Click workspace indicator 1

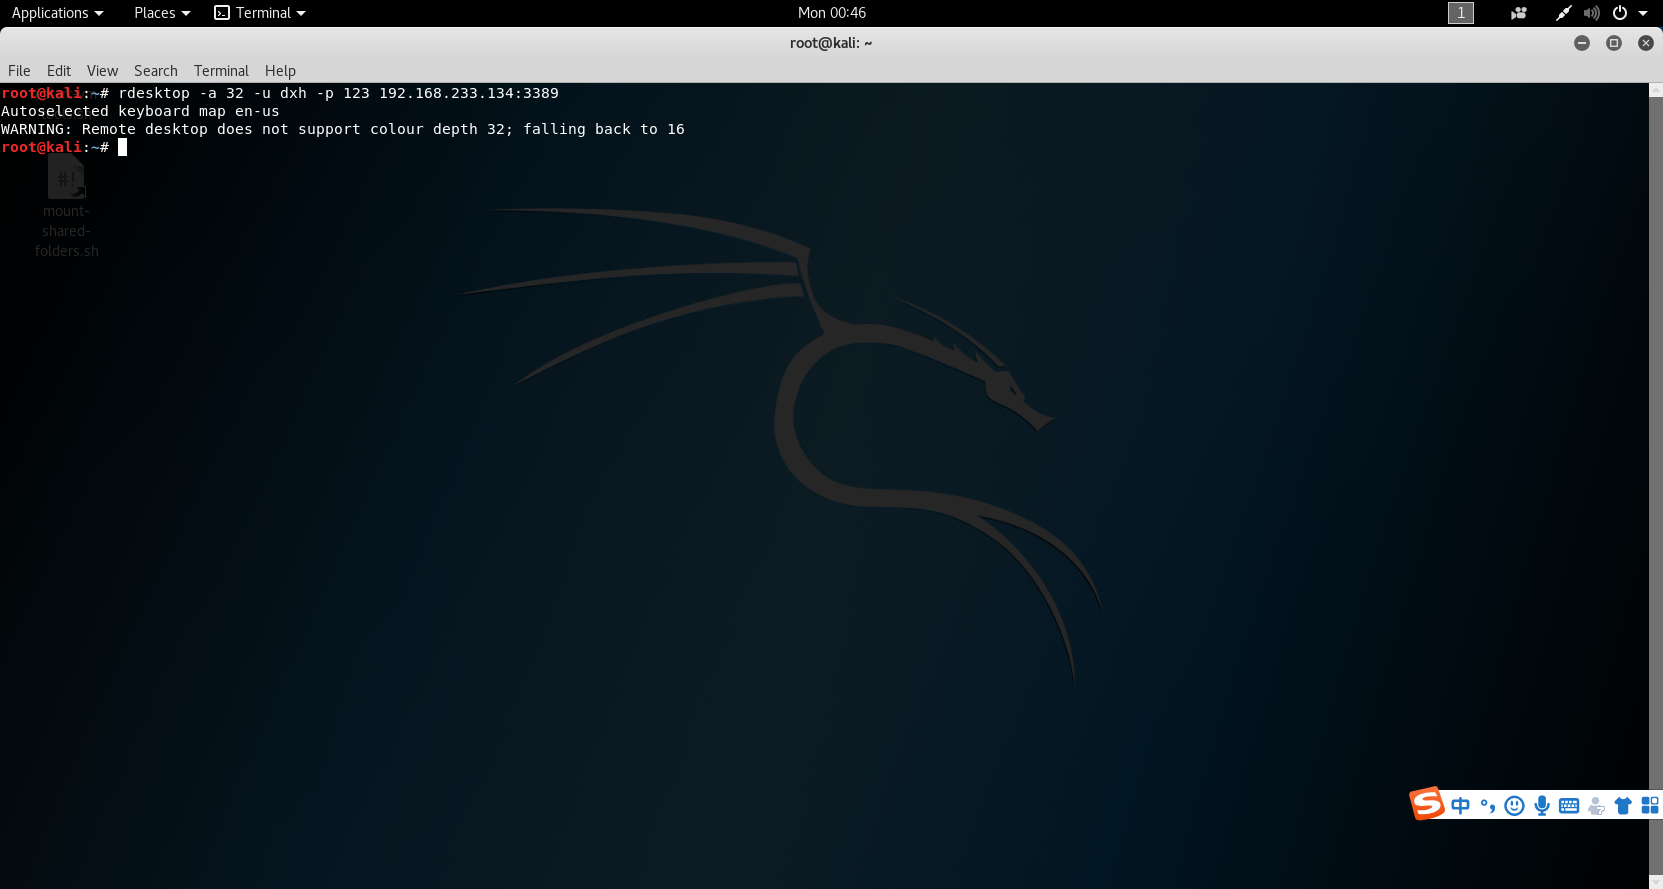point(1460,13)
